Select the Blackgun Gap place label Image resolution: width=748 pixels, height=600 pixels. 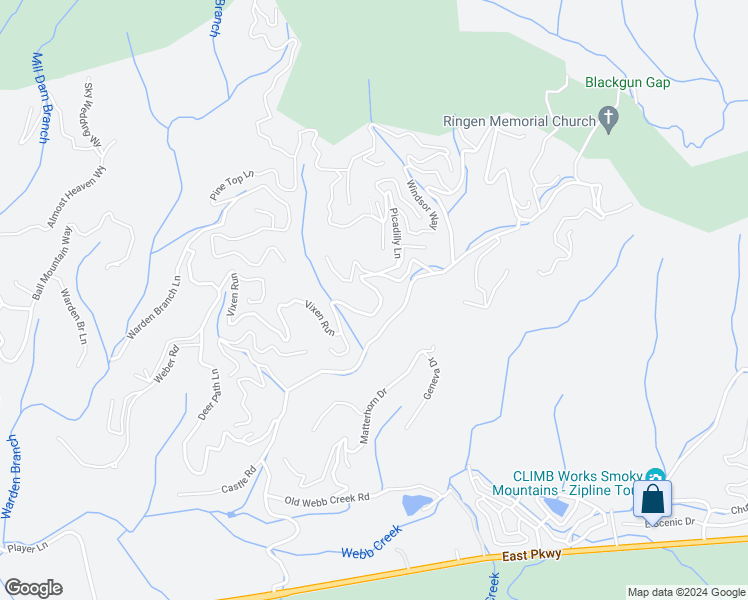(627, 83)
